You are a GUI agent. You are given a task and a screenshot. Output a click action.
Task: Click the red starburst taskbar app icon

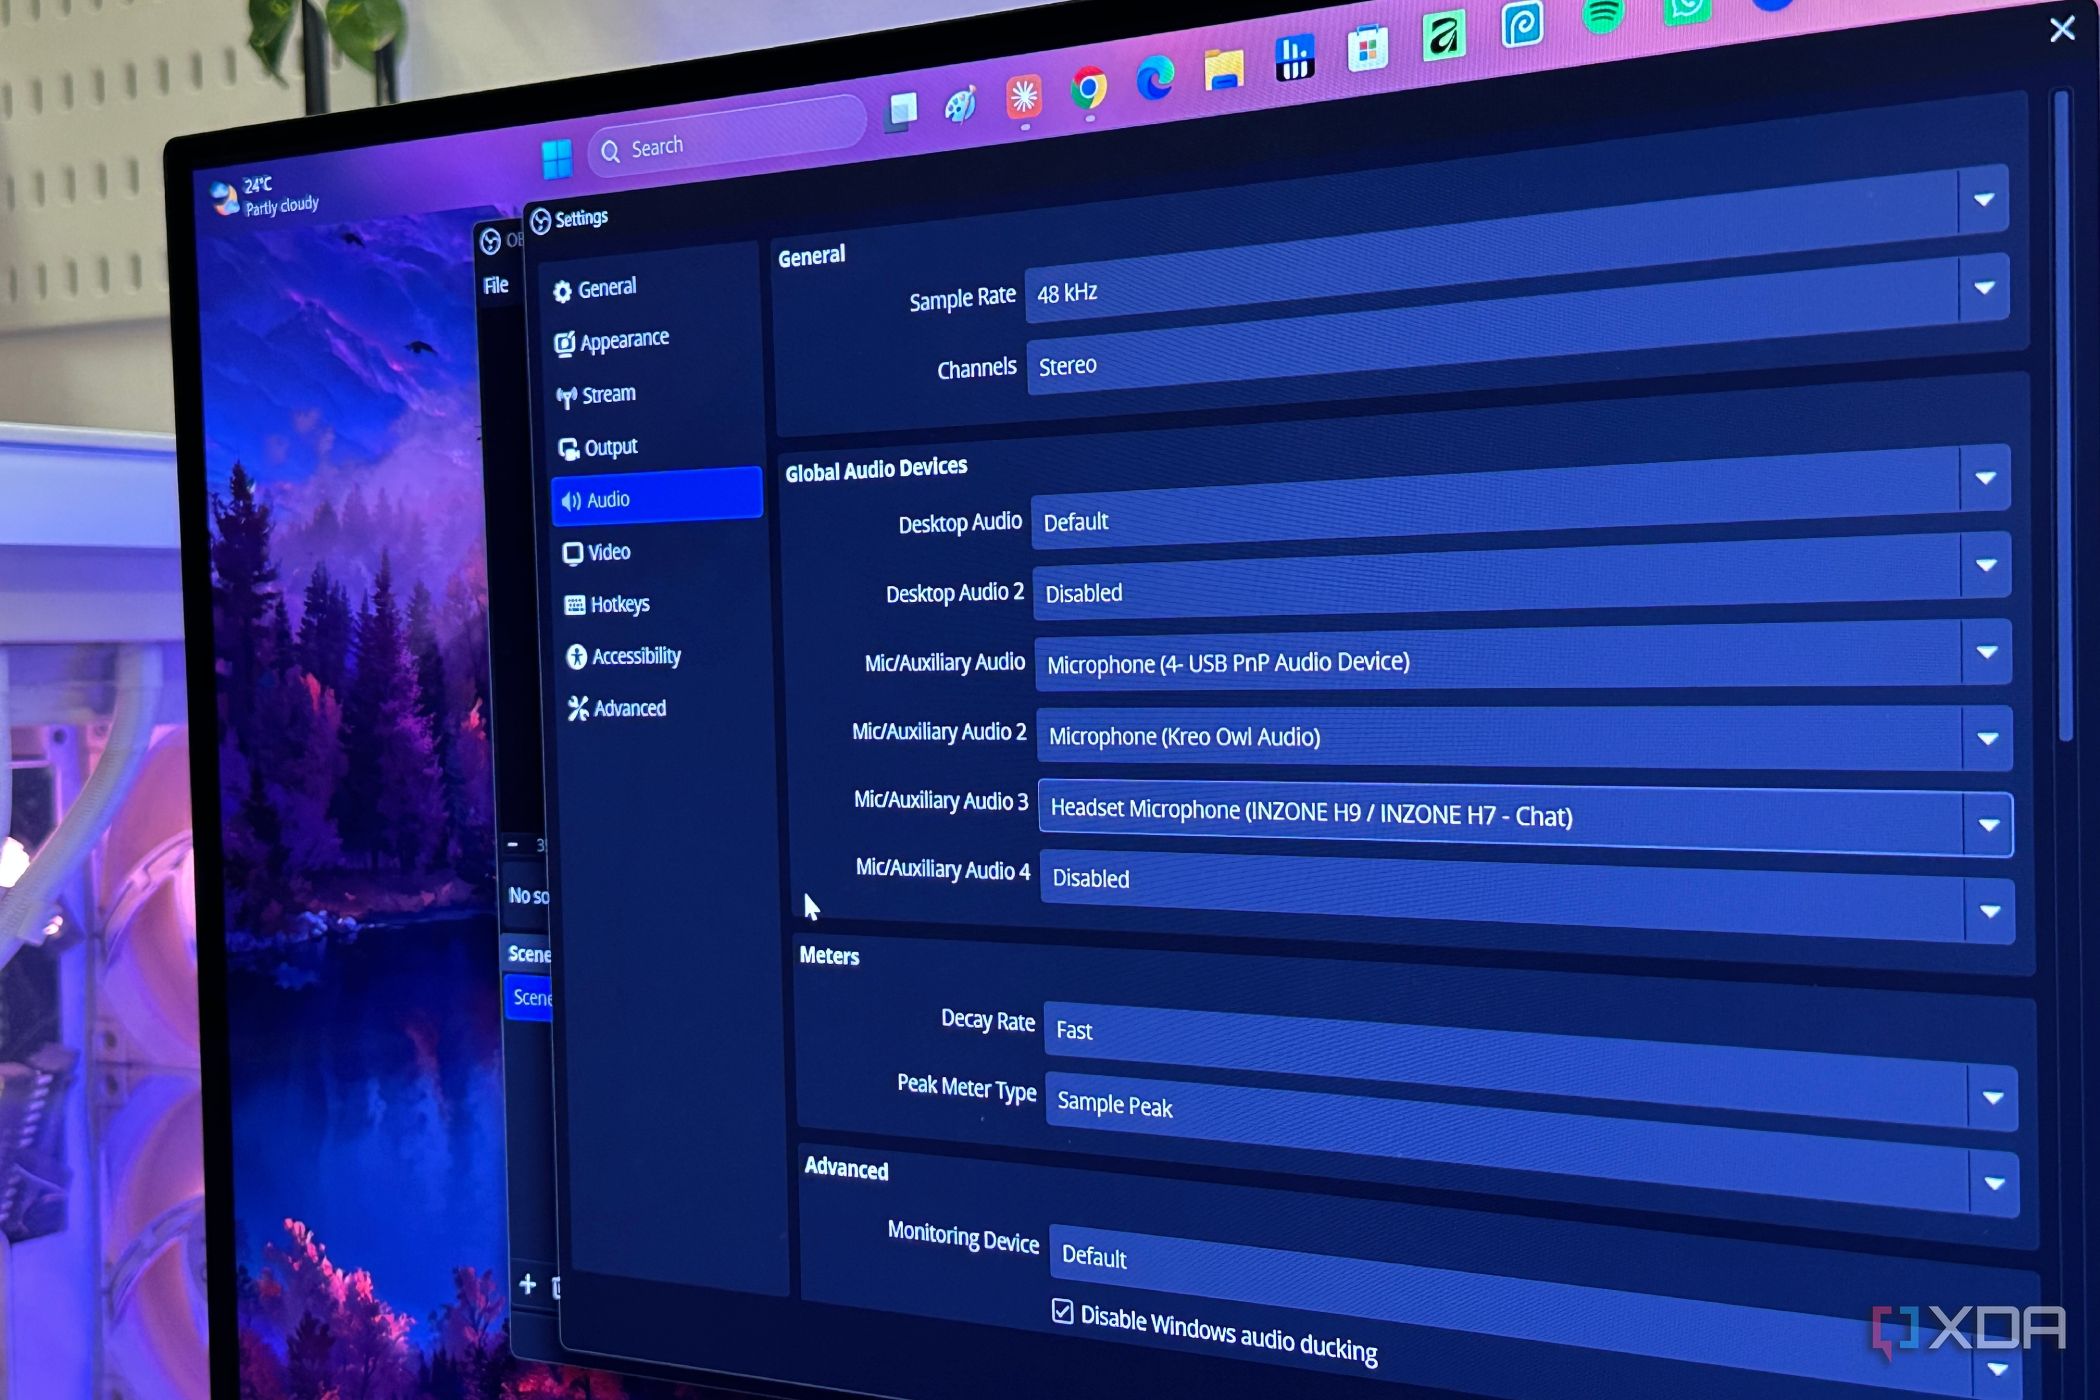point(1023,97)
